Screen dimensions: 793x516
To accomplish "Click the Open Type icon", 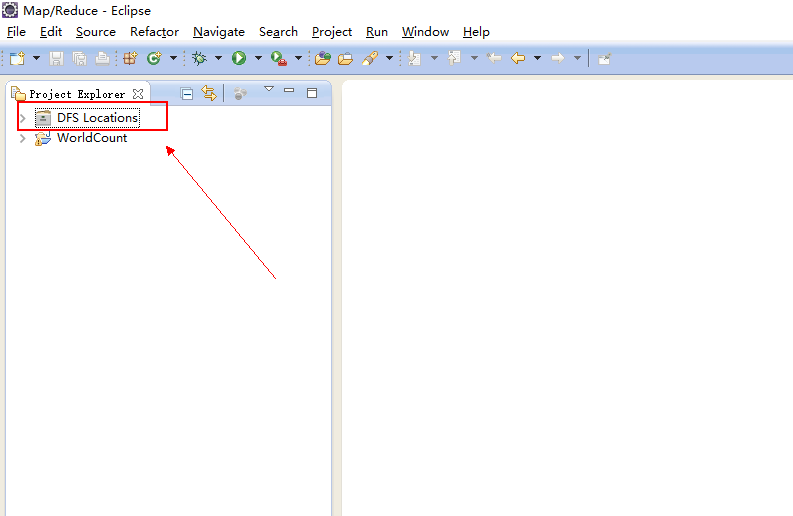I will point(323,59).
